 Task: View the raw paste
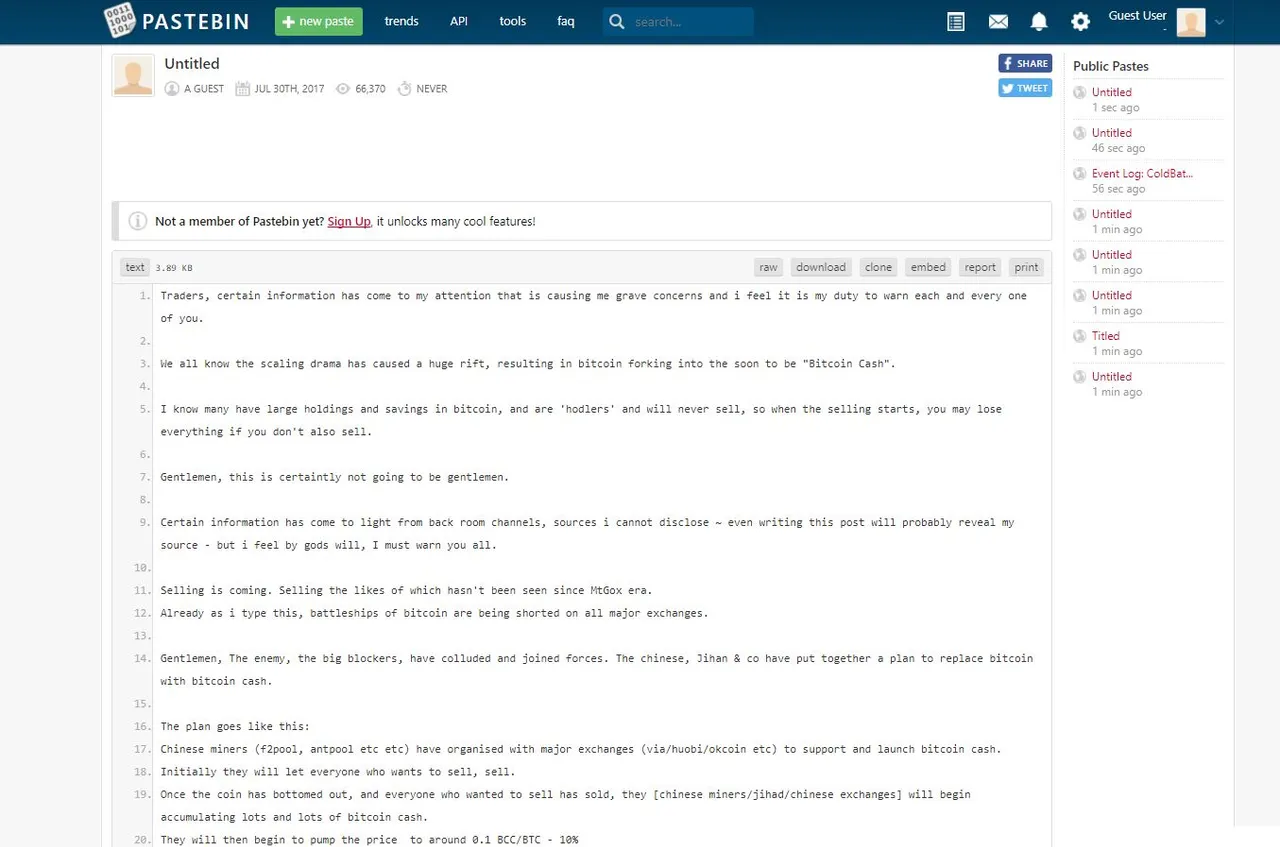(x=768, y=267)
